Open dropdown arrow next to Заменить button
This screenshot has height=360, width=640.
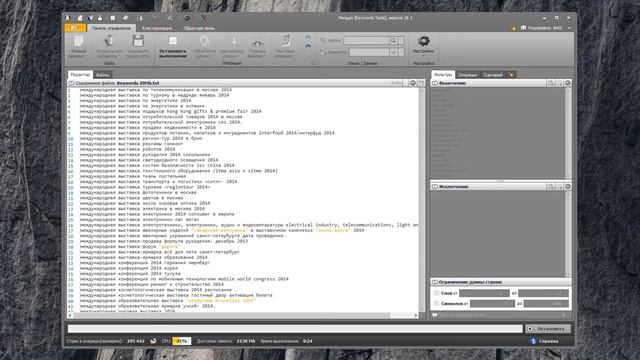tap(401, 52)
